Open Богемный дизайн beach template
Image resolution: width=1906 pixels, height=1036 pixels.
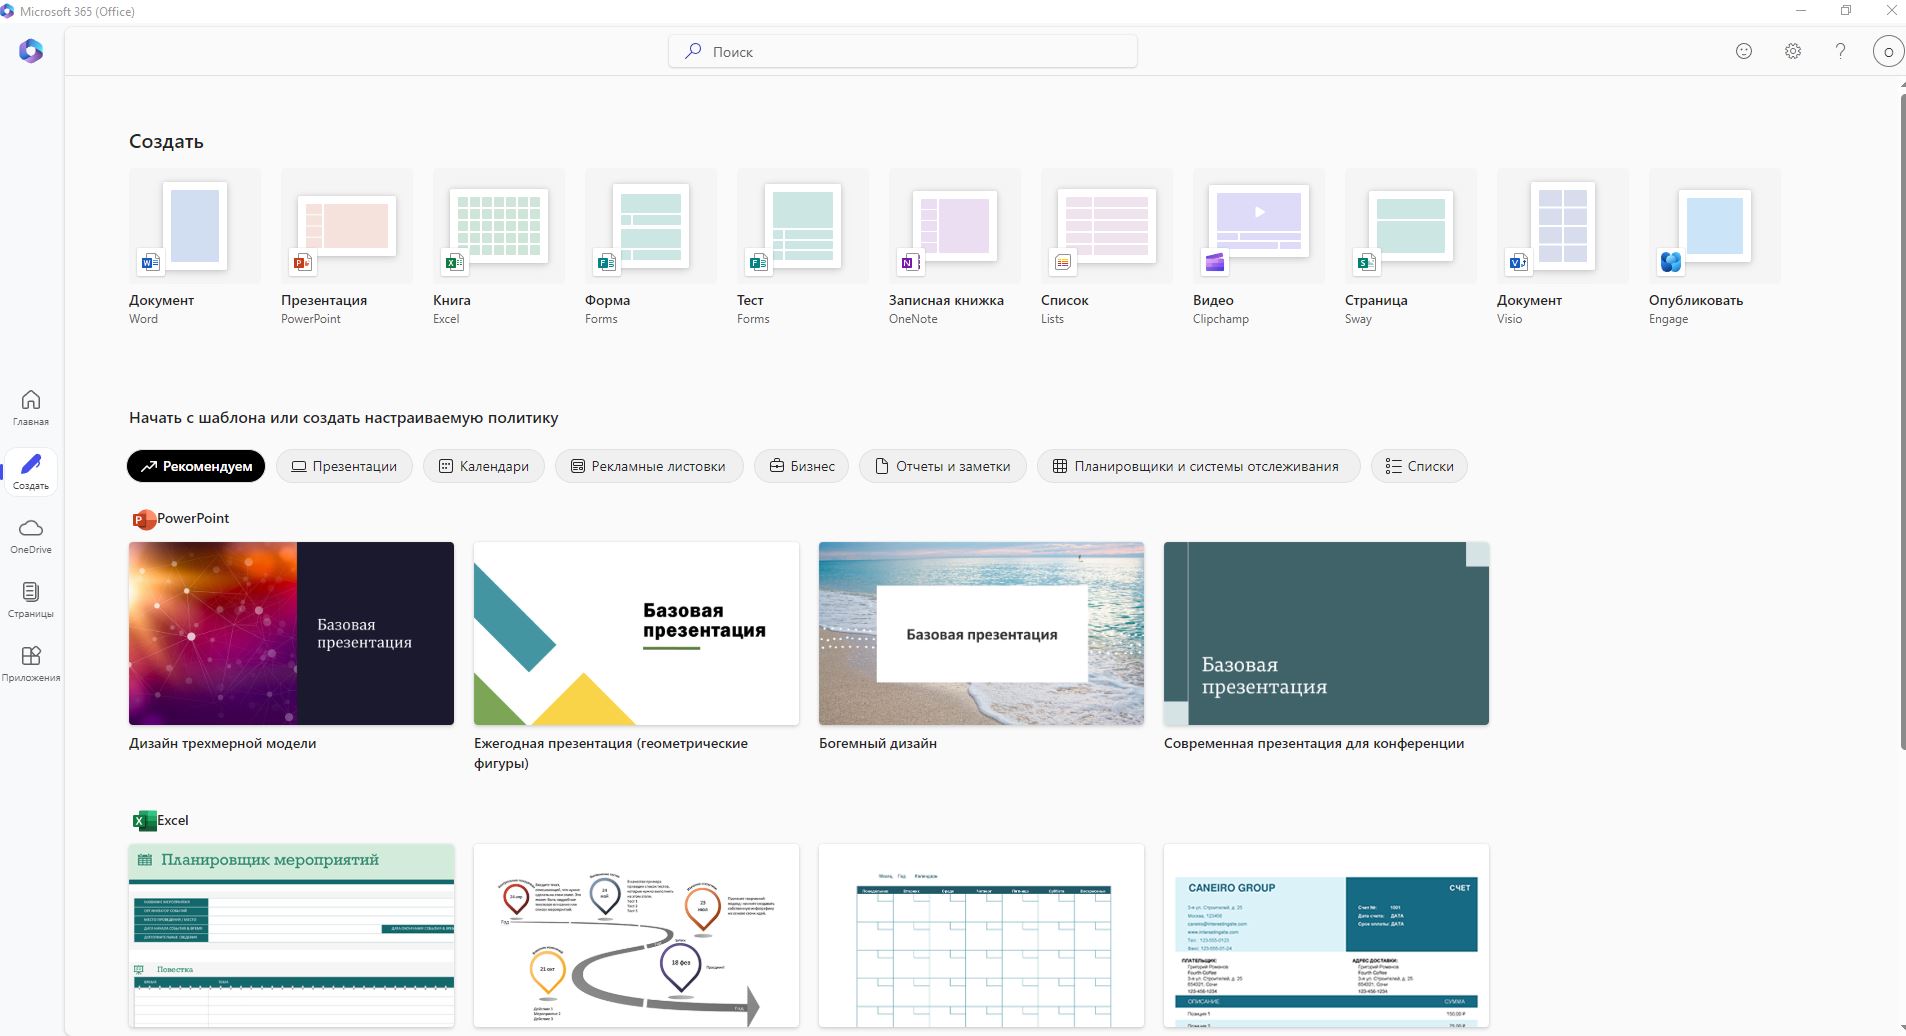[981, 633]
